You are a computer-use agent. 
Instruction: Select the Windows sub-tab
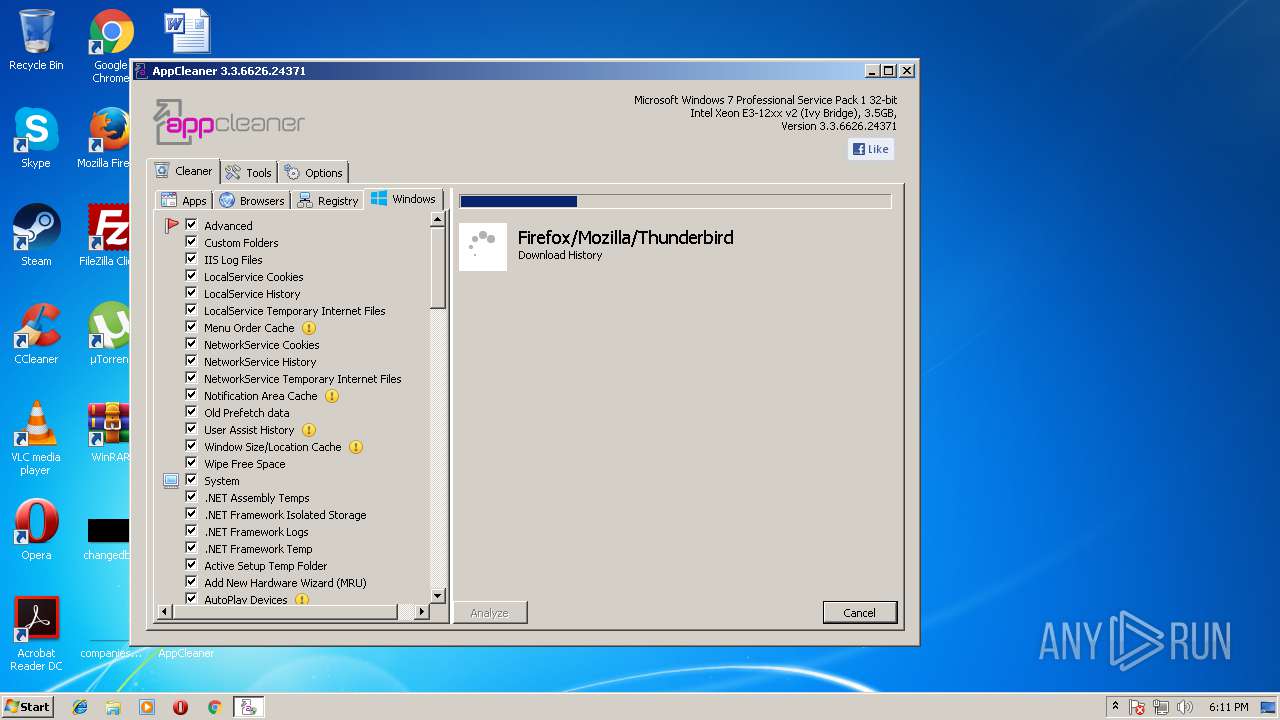(x=404, y=199)
